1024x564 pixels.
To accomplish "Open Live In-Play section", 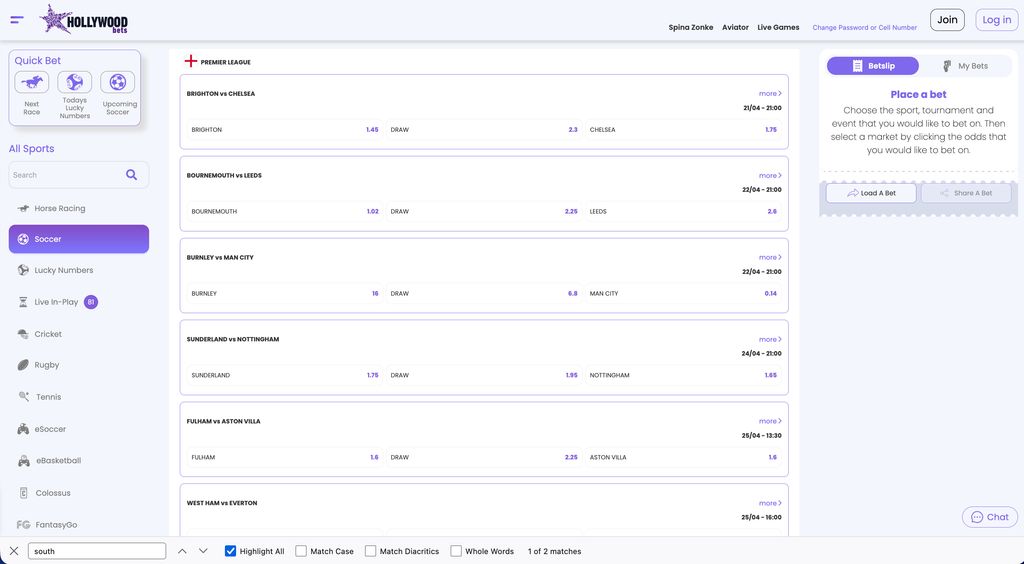I will click(x=78, y=302).
